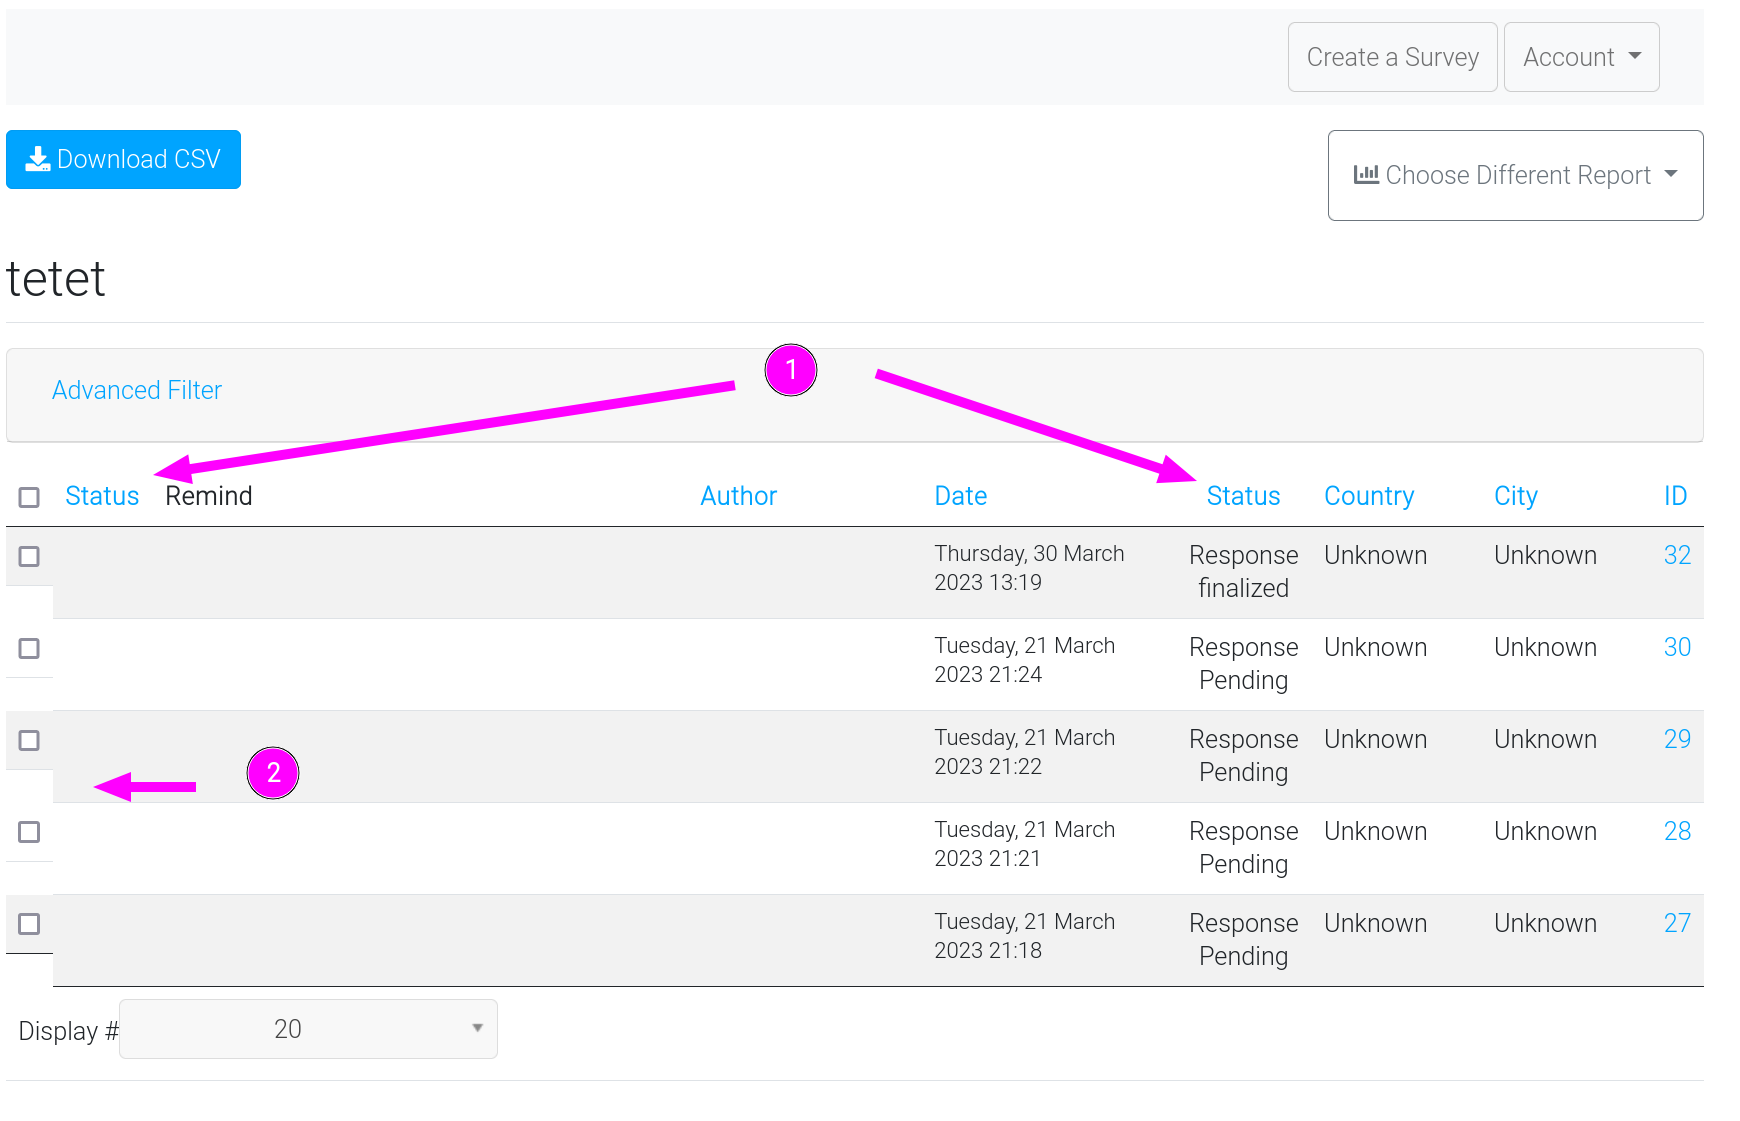1740x1121 pixels.
Task: Expand the Account dropdown menu
Action: coord(1580,57)
